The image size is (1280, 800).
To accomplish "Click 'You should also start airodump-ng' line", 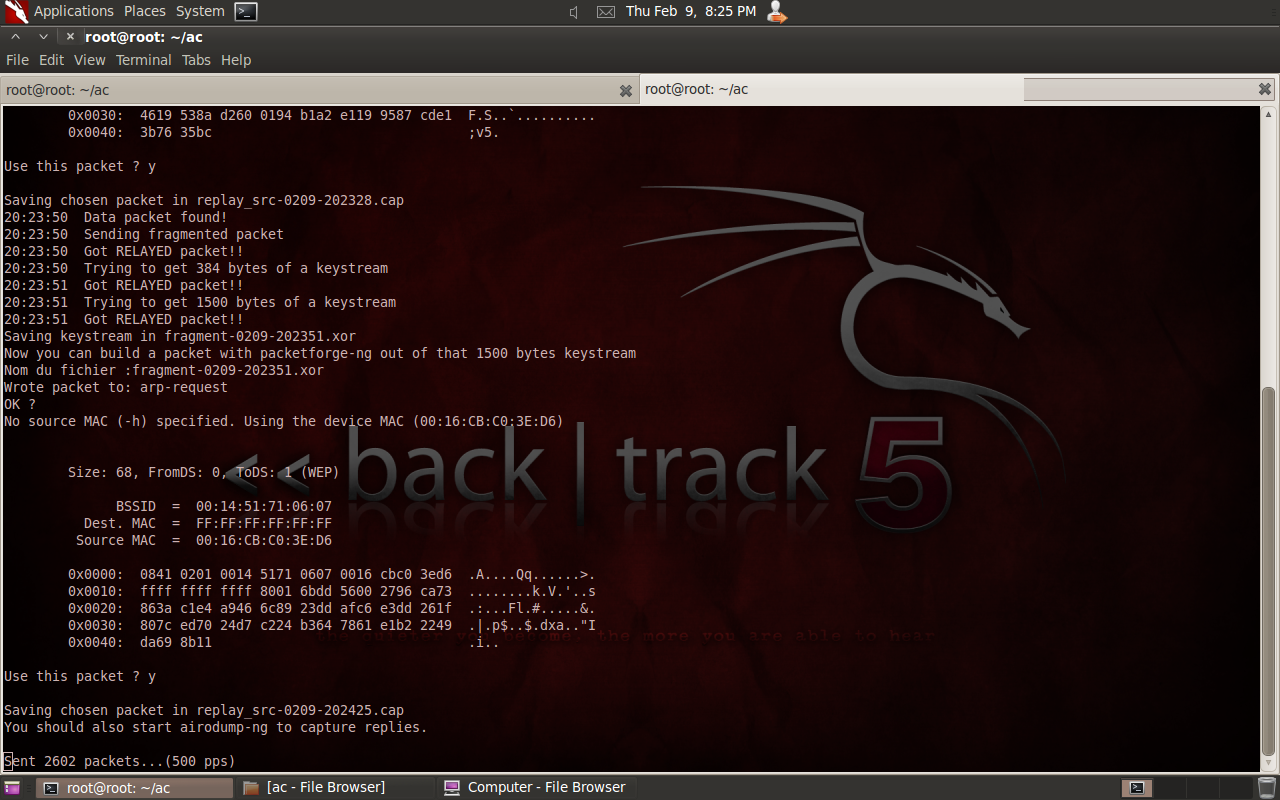I will (x=216, y=727).
